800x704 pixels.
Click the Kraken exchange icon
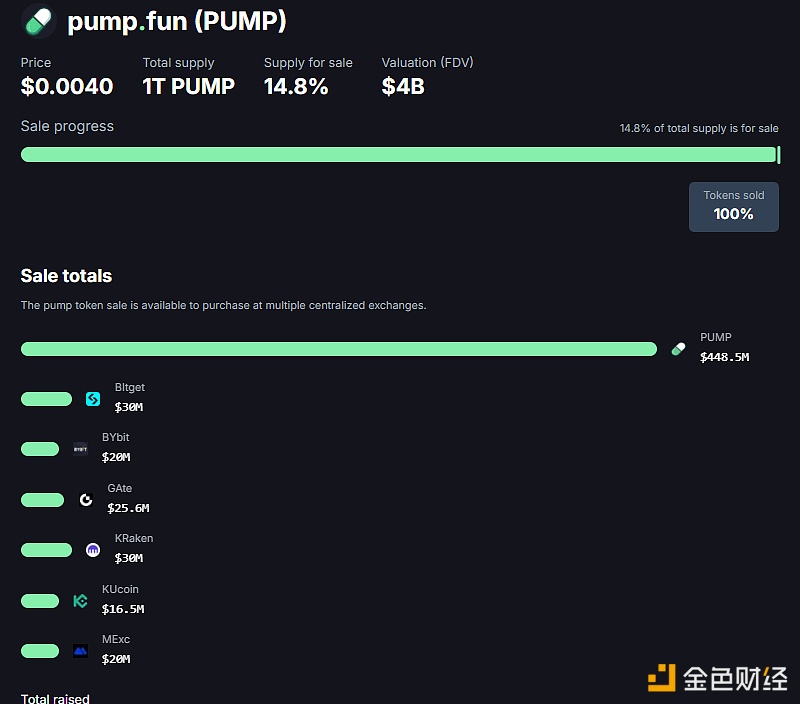[92, 549]
